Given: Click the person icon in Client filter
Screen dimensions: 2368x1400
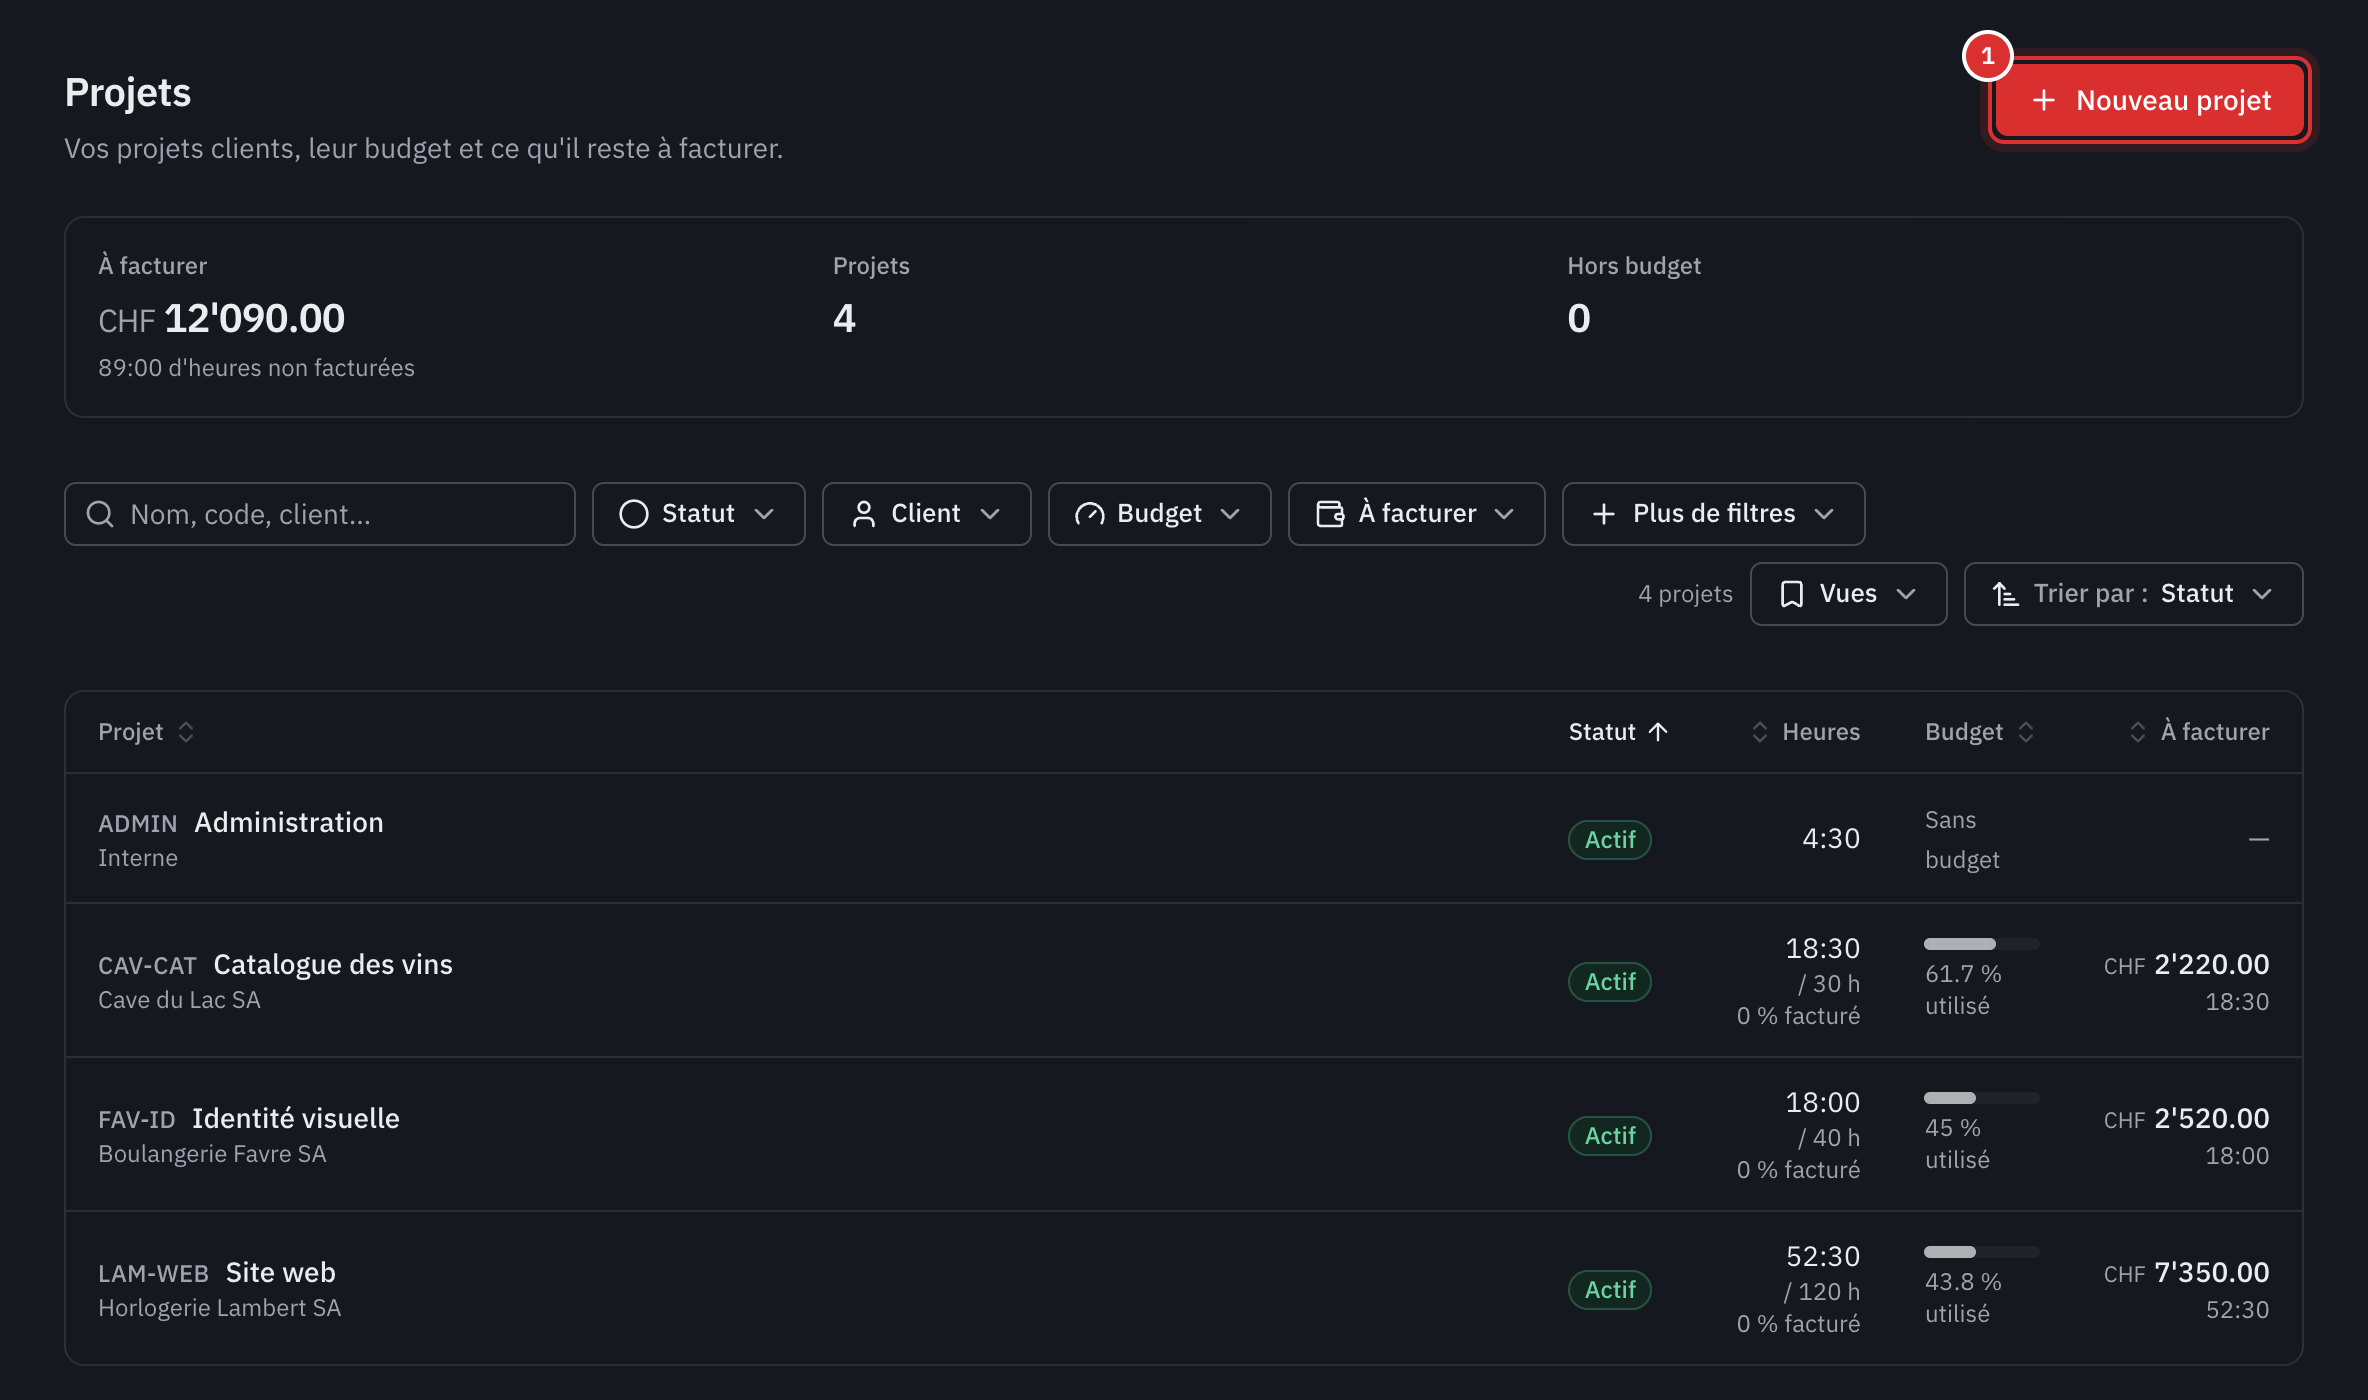Looking at the screenshot, I should click(x=863, y=514).
